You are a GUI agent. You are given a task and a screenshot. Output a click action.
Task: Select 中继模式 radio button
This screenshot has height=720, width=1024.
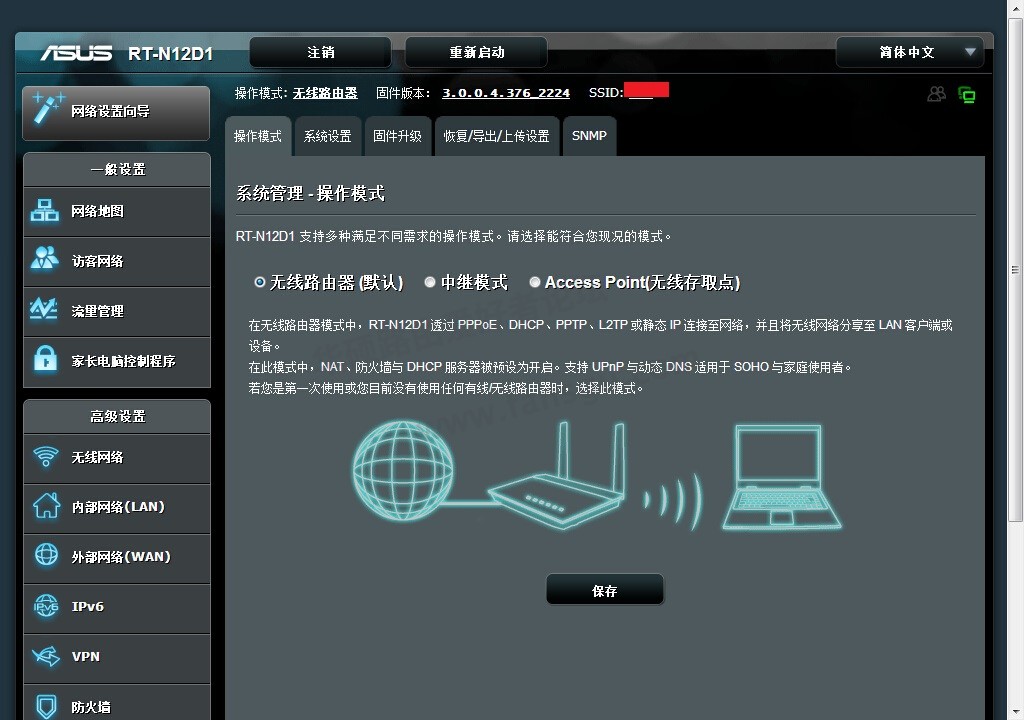[430, 282]
